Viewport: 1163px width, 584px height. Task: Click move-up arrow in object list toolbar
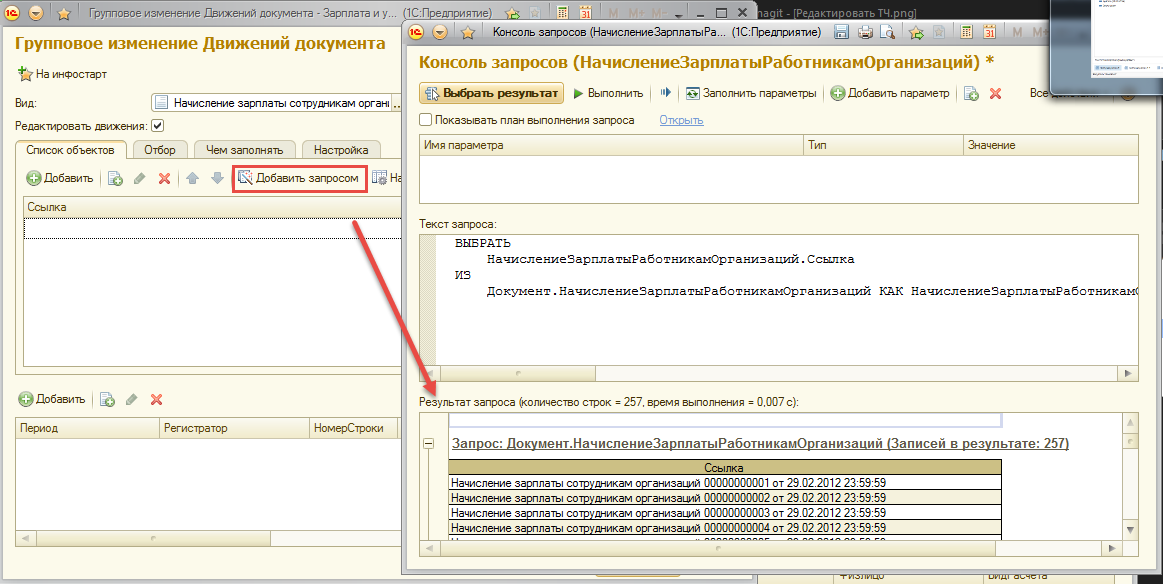[192, 178]
